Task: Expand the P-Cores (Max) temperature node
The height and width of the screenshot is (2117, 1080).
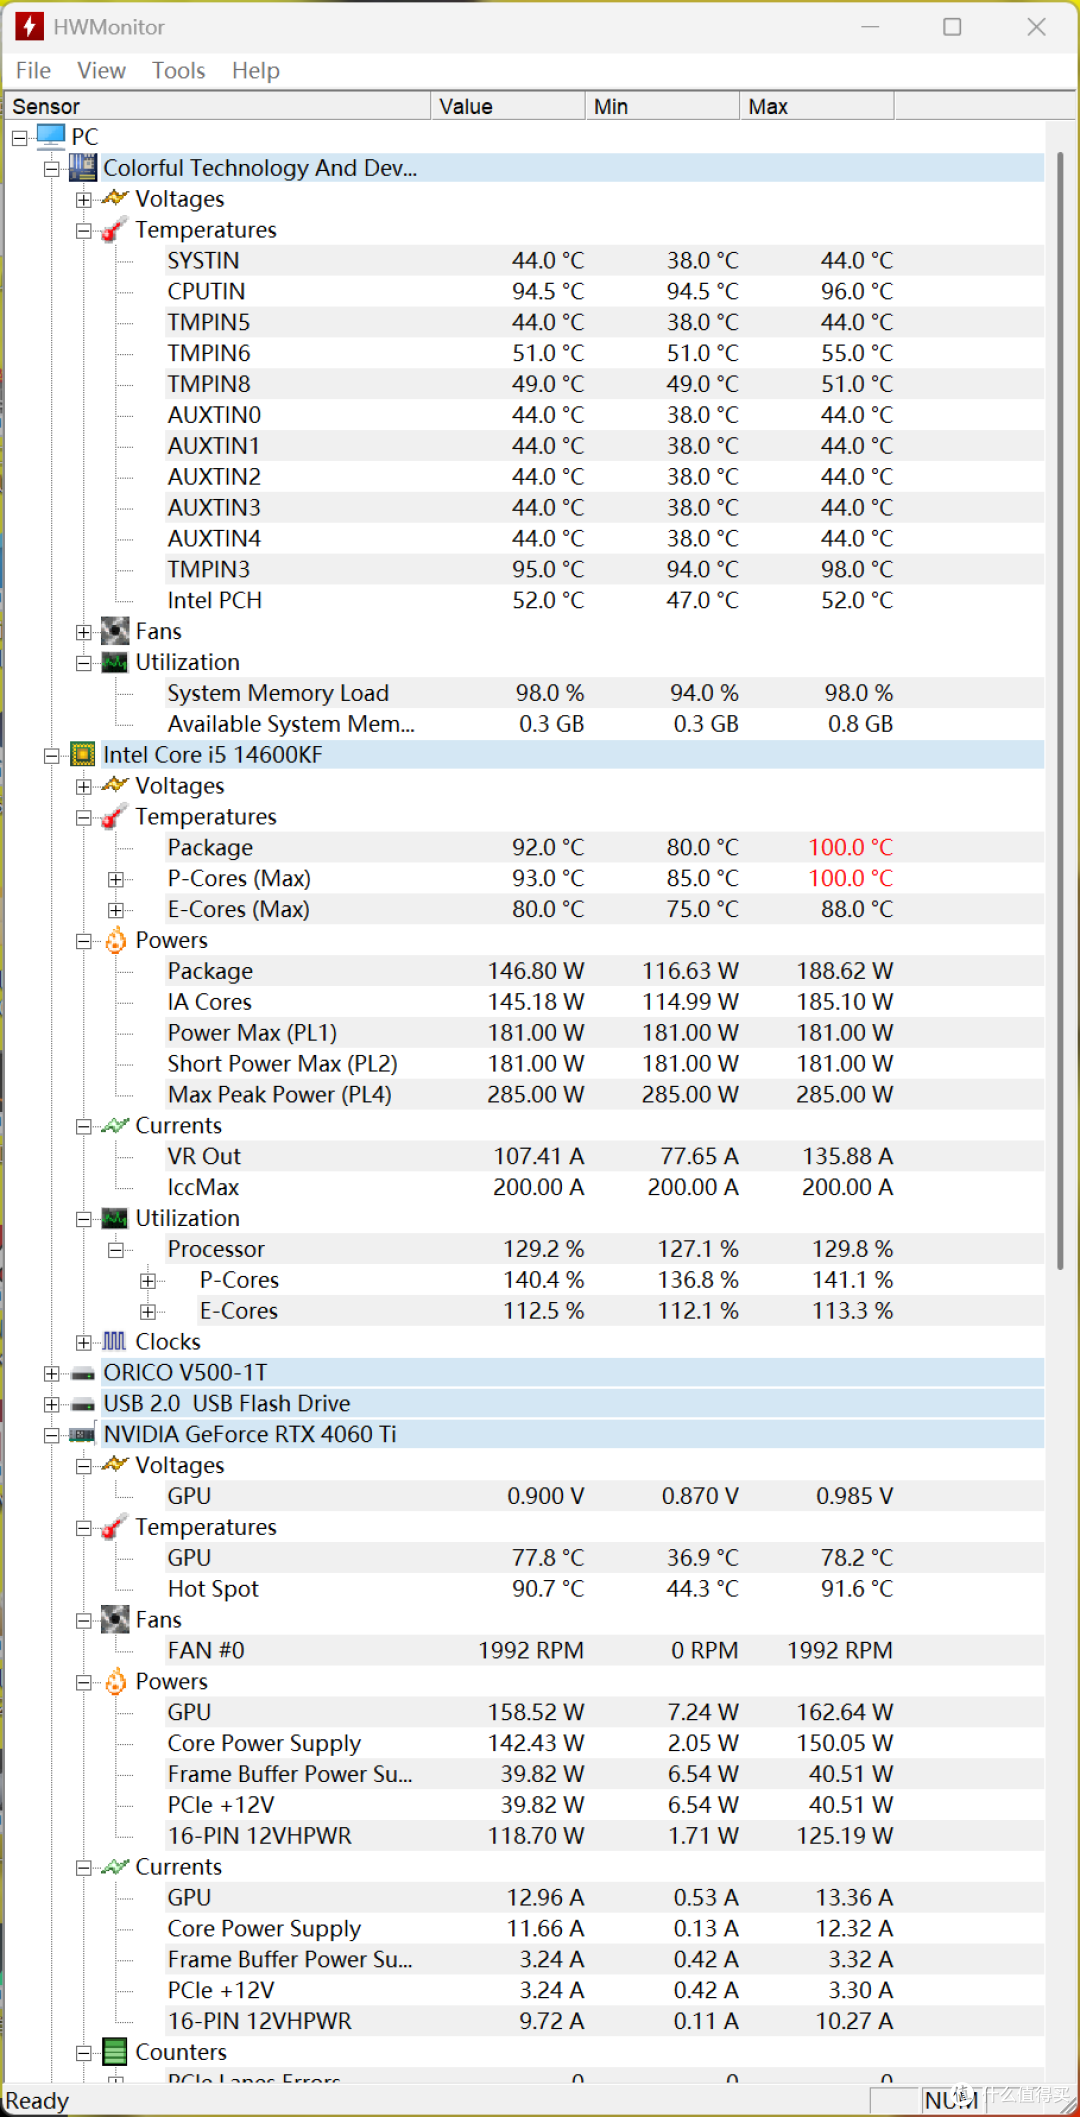Action: (115, 880)
